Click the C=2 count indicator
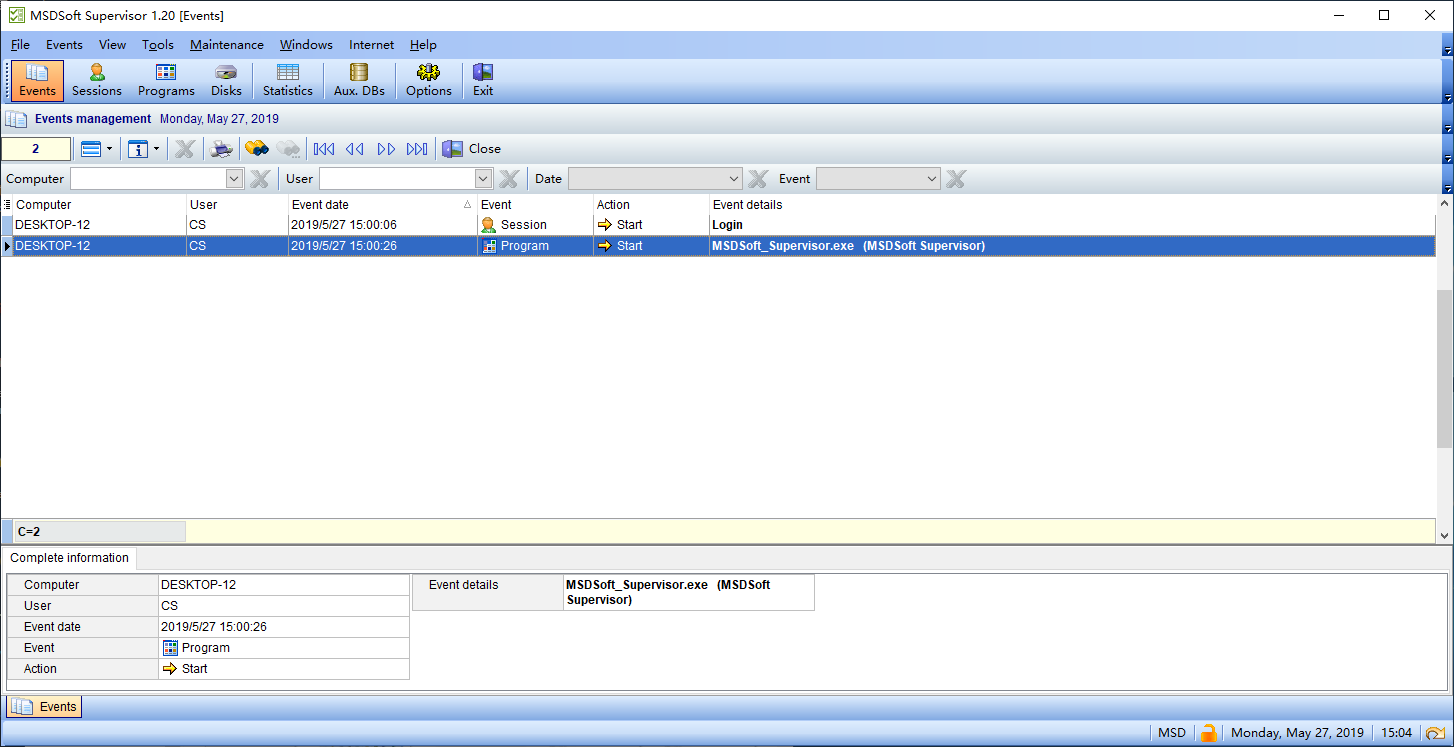Screen dimensions: 1454x747 tap(99, 532)
